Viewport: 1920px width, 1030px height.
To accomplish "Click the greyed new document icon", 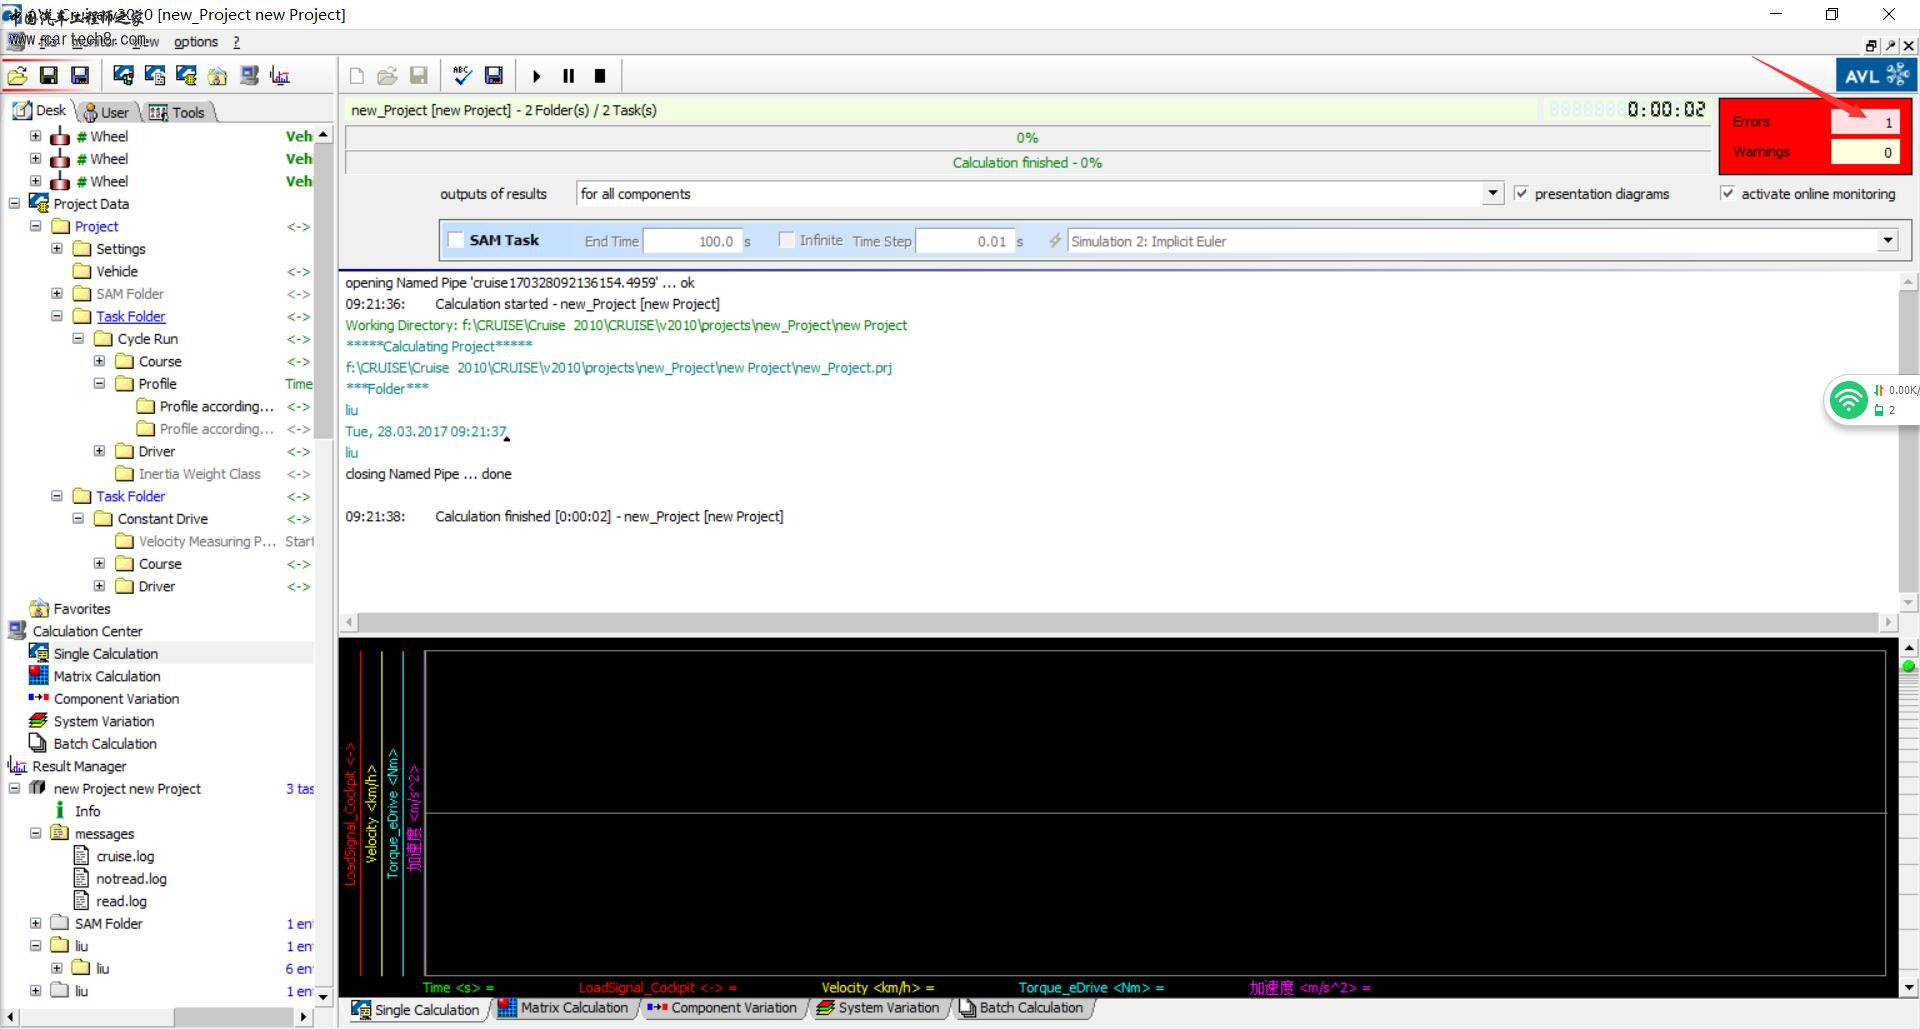I will 357,76.
